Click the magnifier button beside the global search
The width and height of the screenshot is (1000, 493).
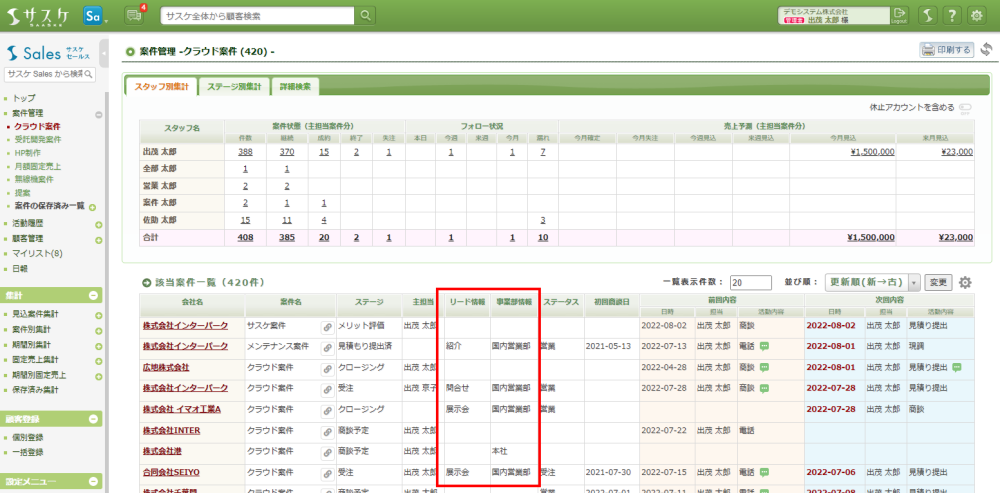pyautogui.click(x=366, y=15)
